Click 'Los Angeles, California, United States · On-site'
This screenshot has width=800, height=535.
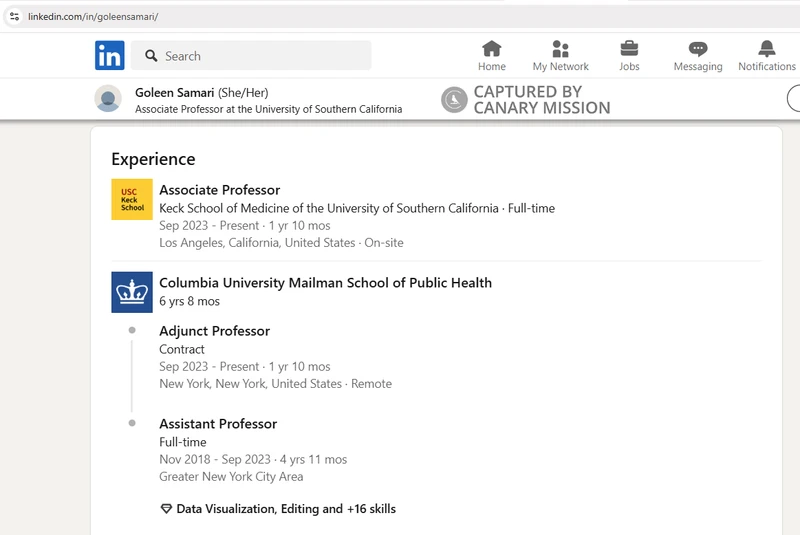(x=281, y=243)
